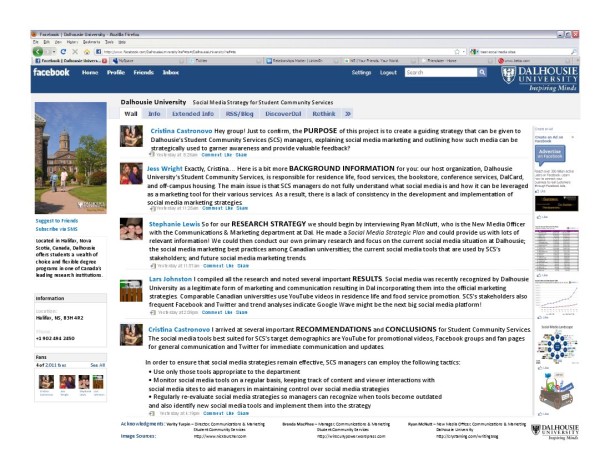Image resolution: width=610 pixels, height=471 pixels.
Task: Click the Logout link
Action: 388,72
